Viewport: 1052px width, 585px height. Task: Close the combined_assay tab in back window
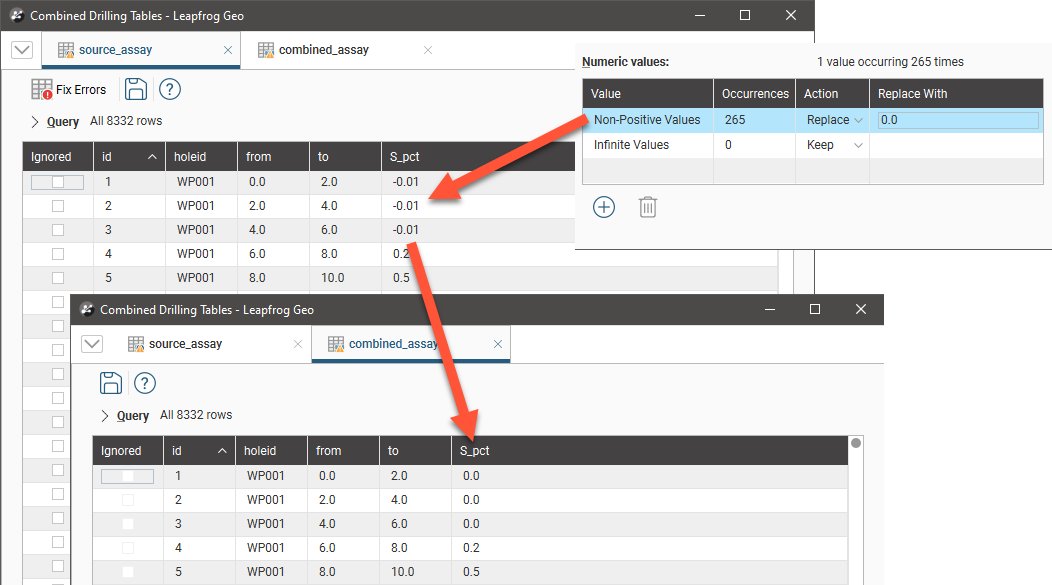427,50
